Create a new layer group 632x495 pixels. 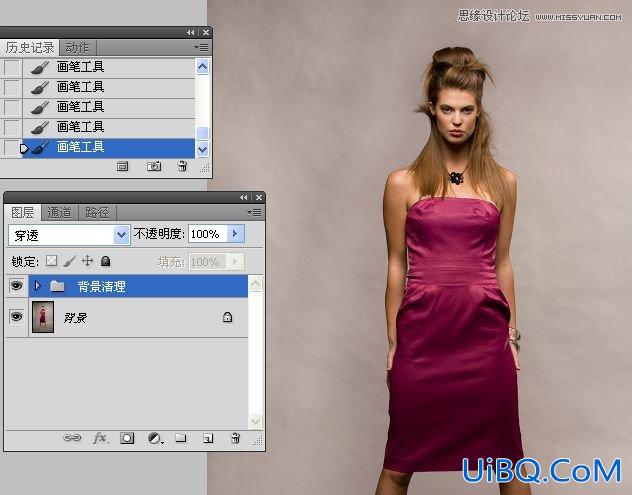click(x=181, y=438)
